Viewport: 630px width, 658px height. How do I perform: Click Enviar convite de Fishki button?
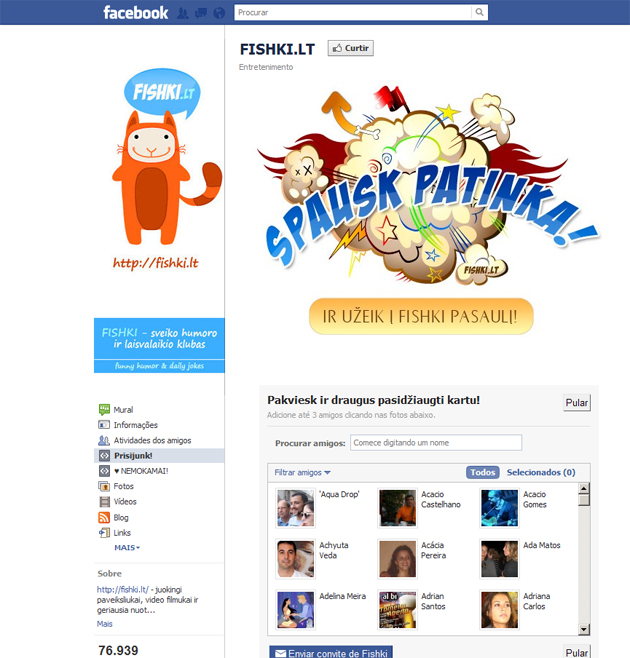point(331,653)
